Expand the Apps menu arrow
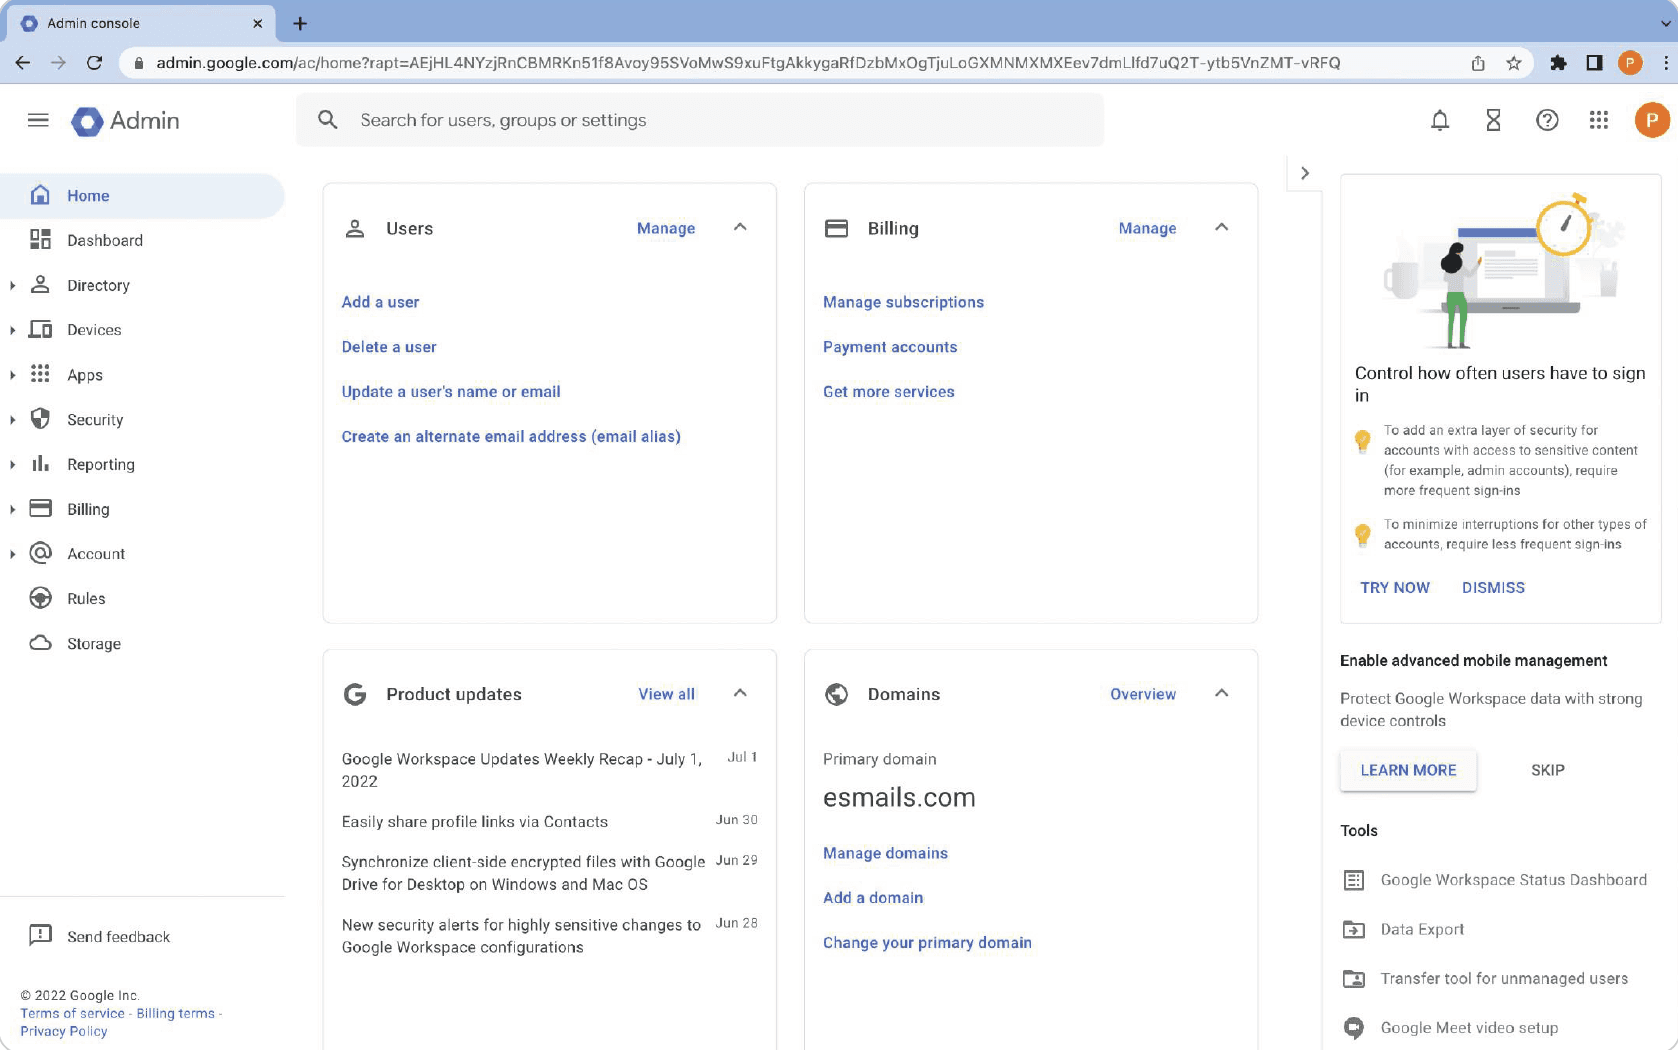 click(12, 375)
